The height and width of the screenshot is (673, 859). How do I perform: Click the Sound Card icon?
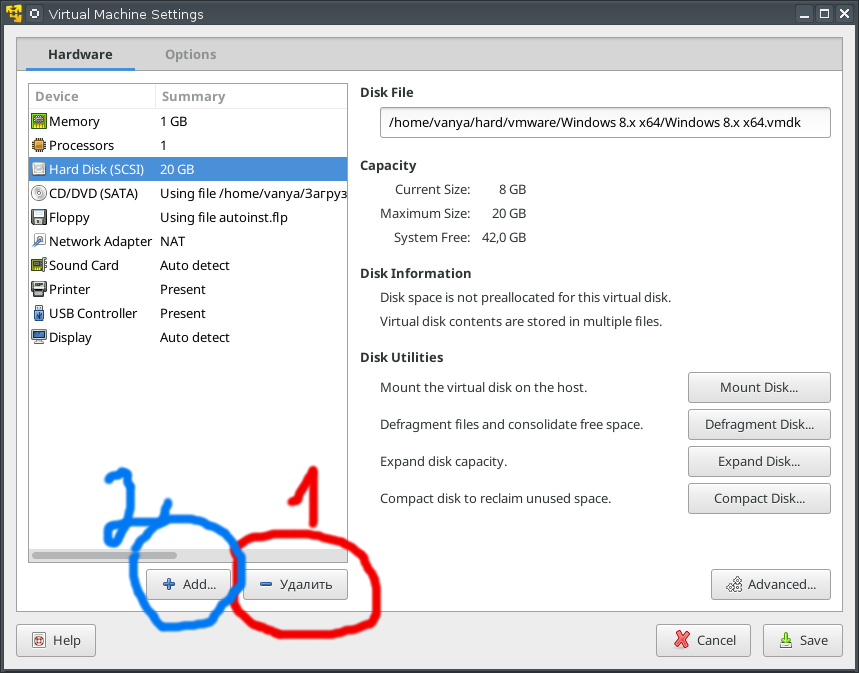click(x=39, y=265)
